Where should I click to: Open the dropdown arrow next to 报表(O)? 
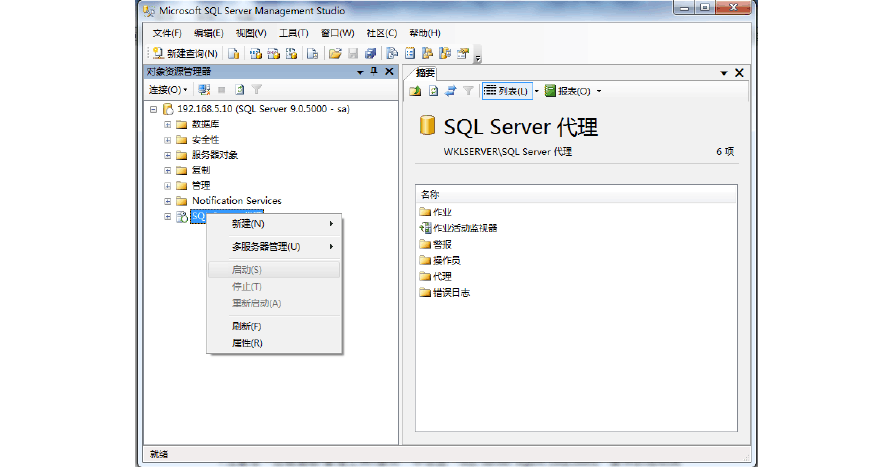click(x=599, y=91)
